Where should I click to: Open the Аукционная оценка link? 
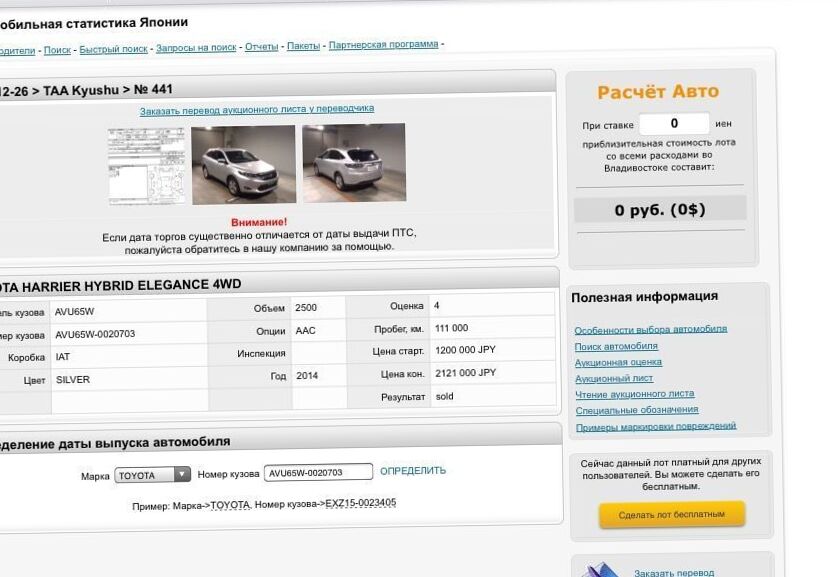(x=618, y=362)
